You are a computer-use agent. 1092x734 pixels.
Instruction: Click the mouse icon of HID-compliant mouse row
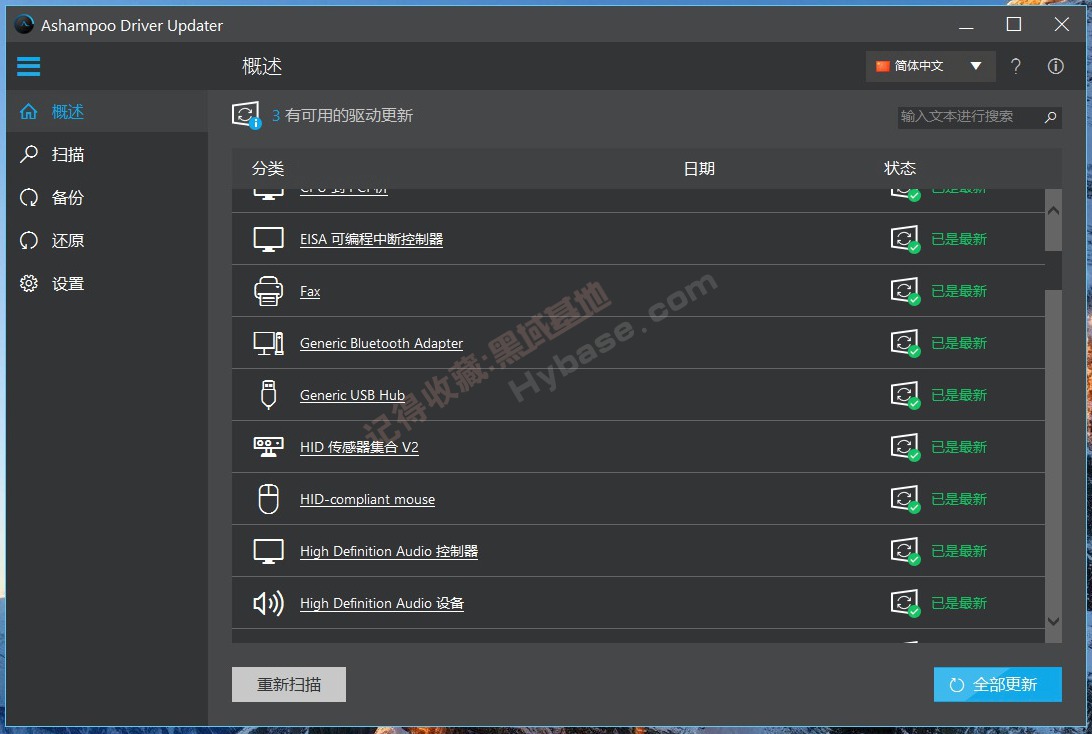coord(268,499)
